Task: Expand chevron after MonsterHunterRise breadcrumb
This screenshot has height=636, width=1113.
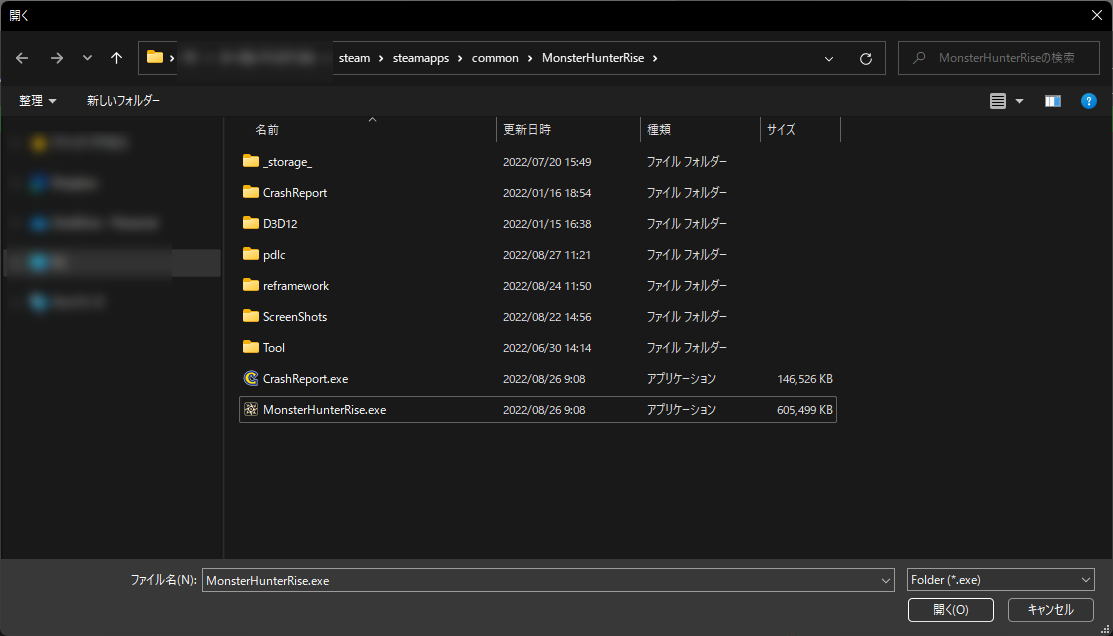Action: (655, 58)
